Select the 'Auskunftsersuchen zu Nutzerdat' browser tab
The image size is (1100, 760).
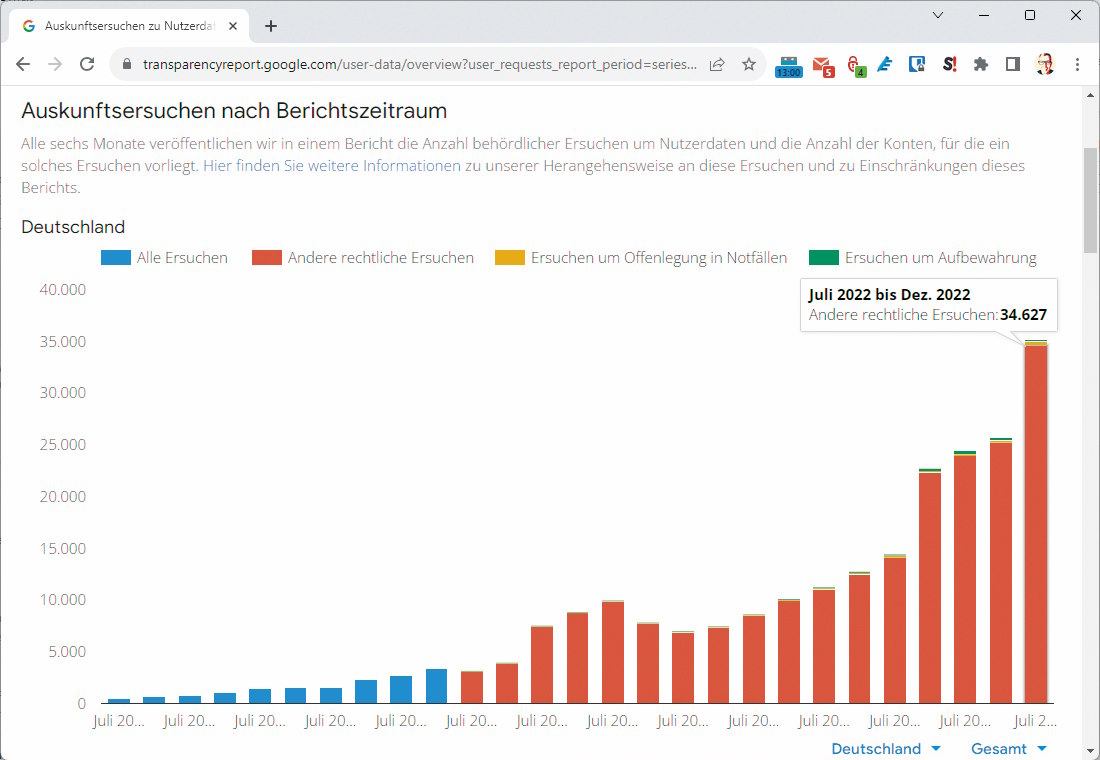pyautogui.click(x=130, y=26)
